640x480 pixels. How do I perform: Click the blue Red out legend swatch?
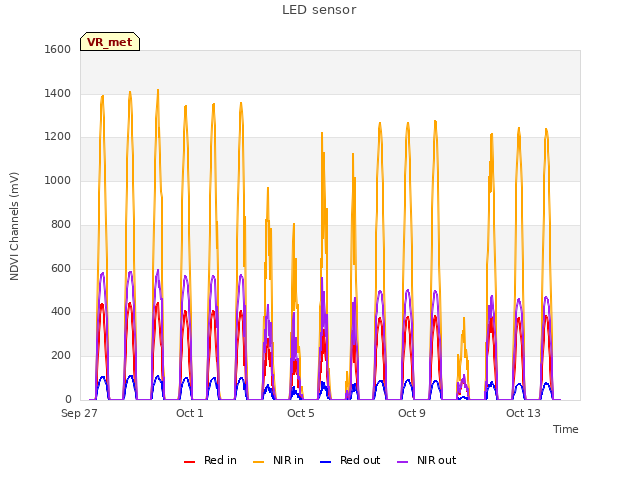point(325,462)
